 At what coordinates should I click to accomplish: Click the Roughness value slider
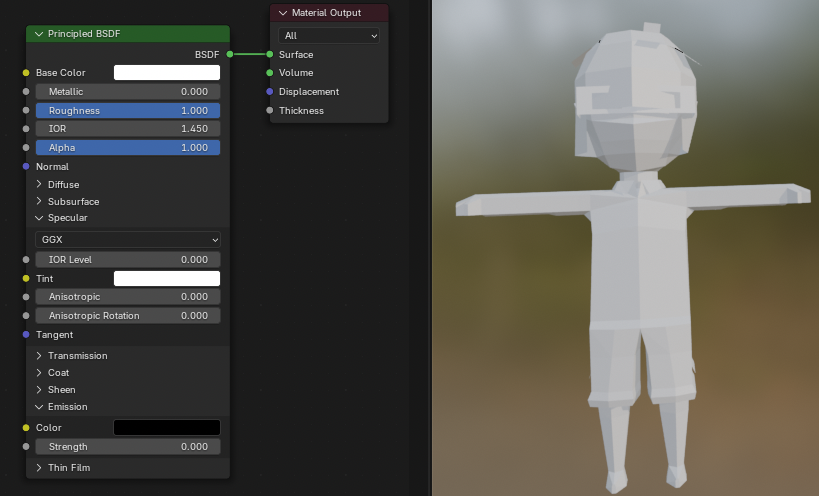(x=128, y=111)
